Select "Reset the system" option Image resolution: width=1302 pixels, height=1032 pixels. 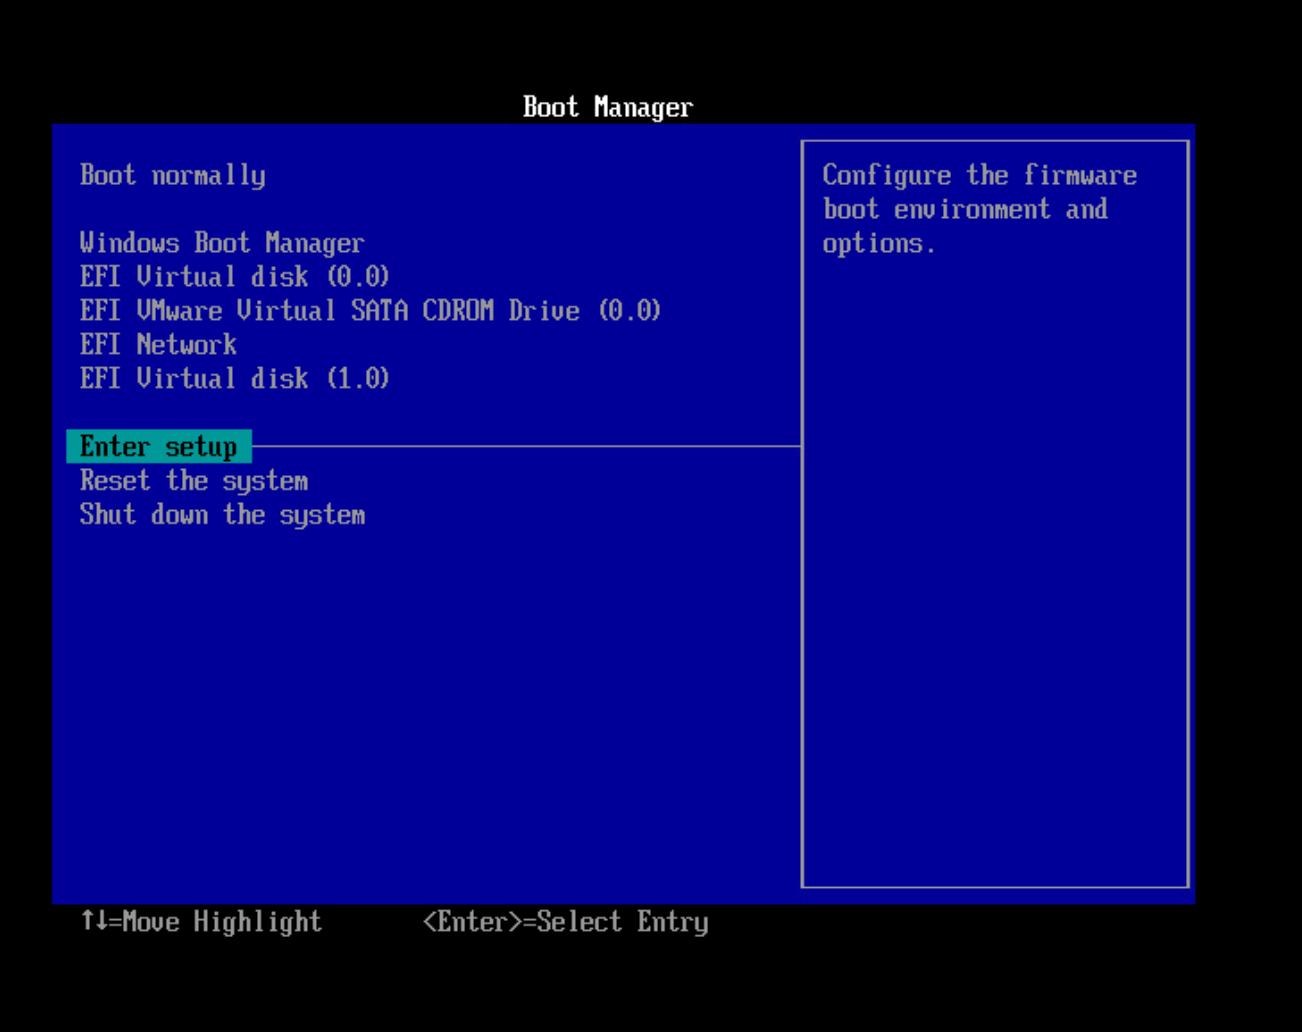pos(194,481)
